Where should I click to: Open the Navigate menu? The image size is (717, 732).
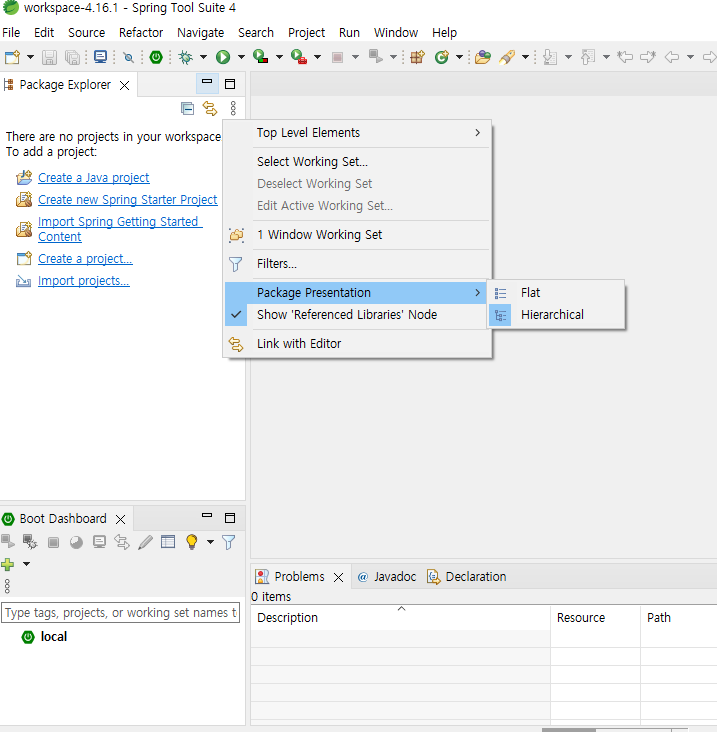coord(200,33)
